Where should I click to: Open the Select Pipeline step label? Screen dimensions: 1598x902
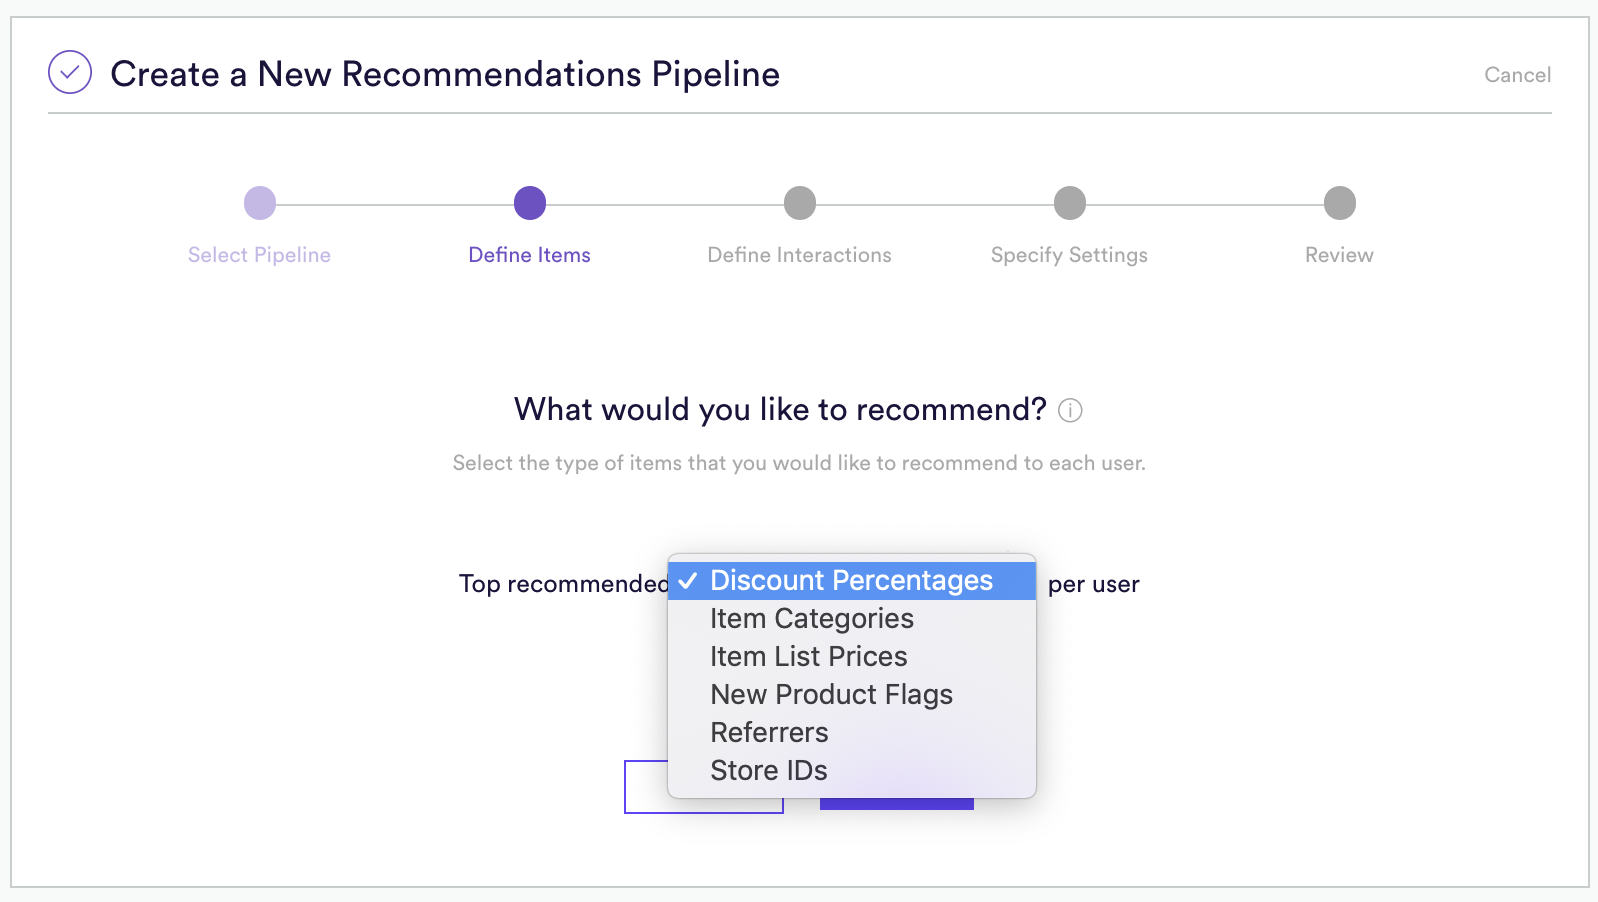pyautogui.click(x=259, y=255)
